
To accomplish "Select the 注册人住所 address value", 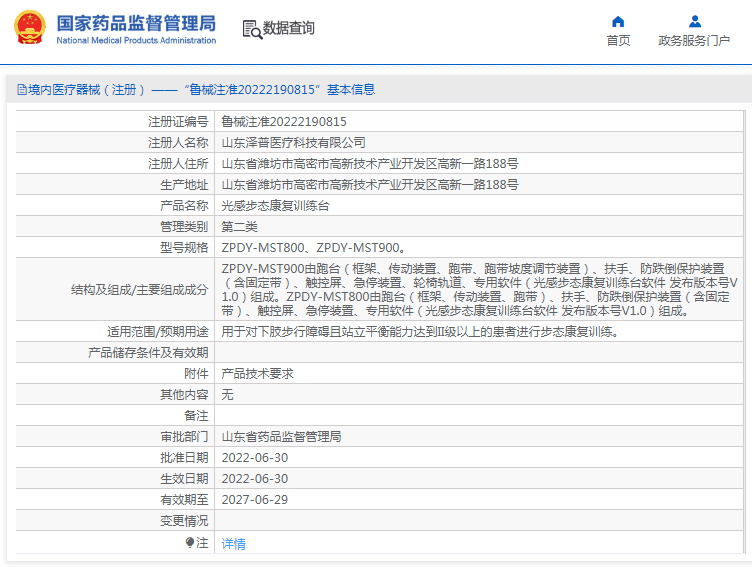I will (370, 164).
